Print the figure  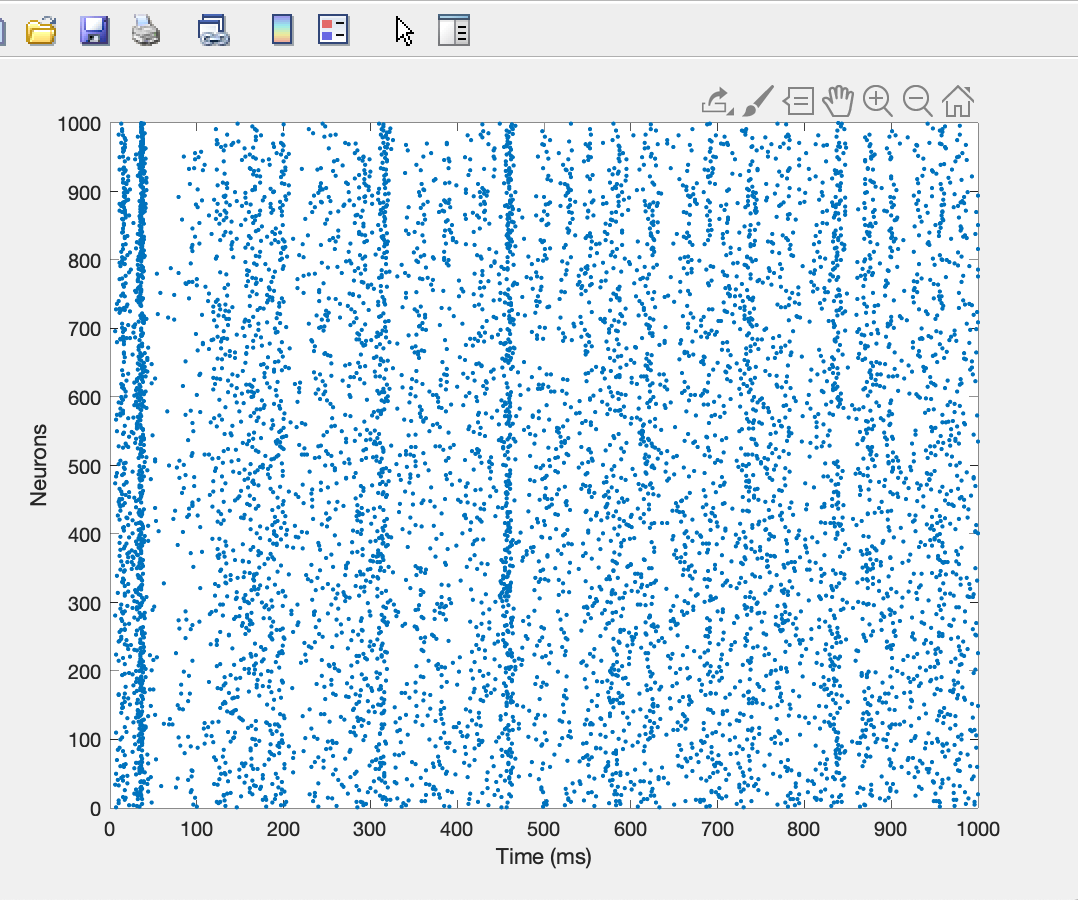click(146, 31)
